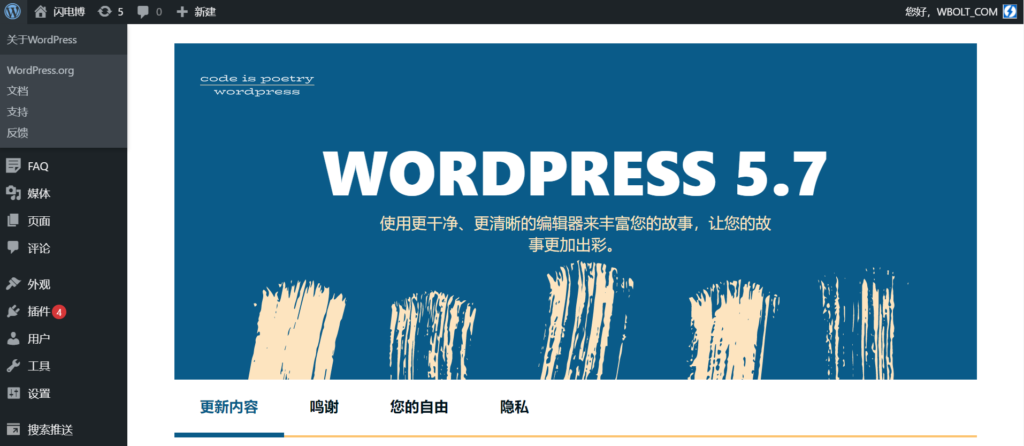Click the user avatar icon beside WBOLT_COM
This screenshot has width=1024, height=446.
[x=1010, y=12]
